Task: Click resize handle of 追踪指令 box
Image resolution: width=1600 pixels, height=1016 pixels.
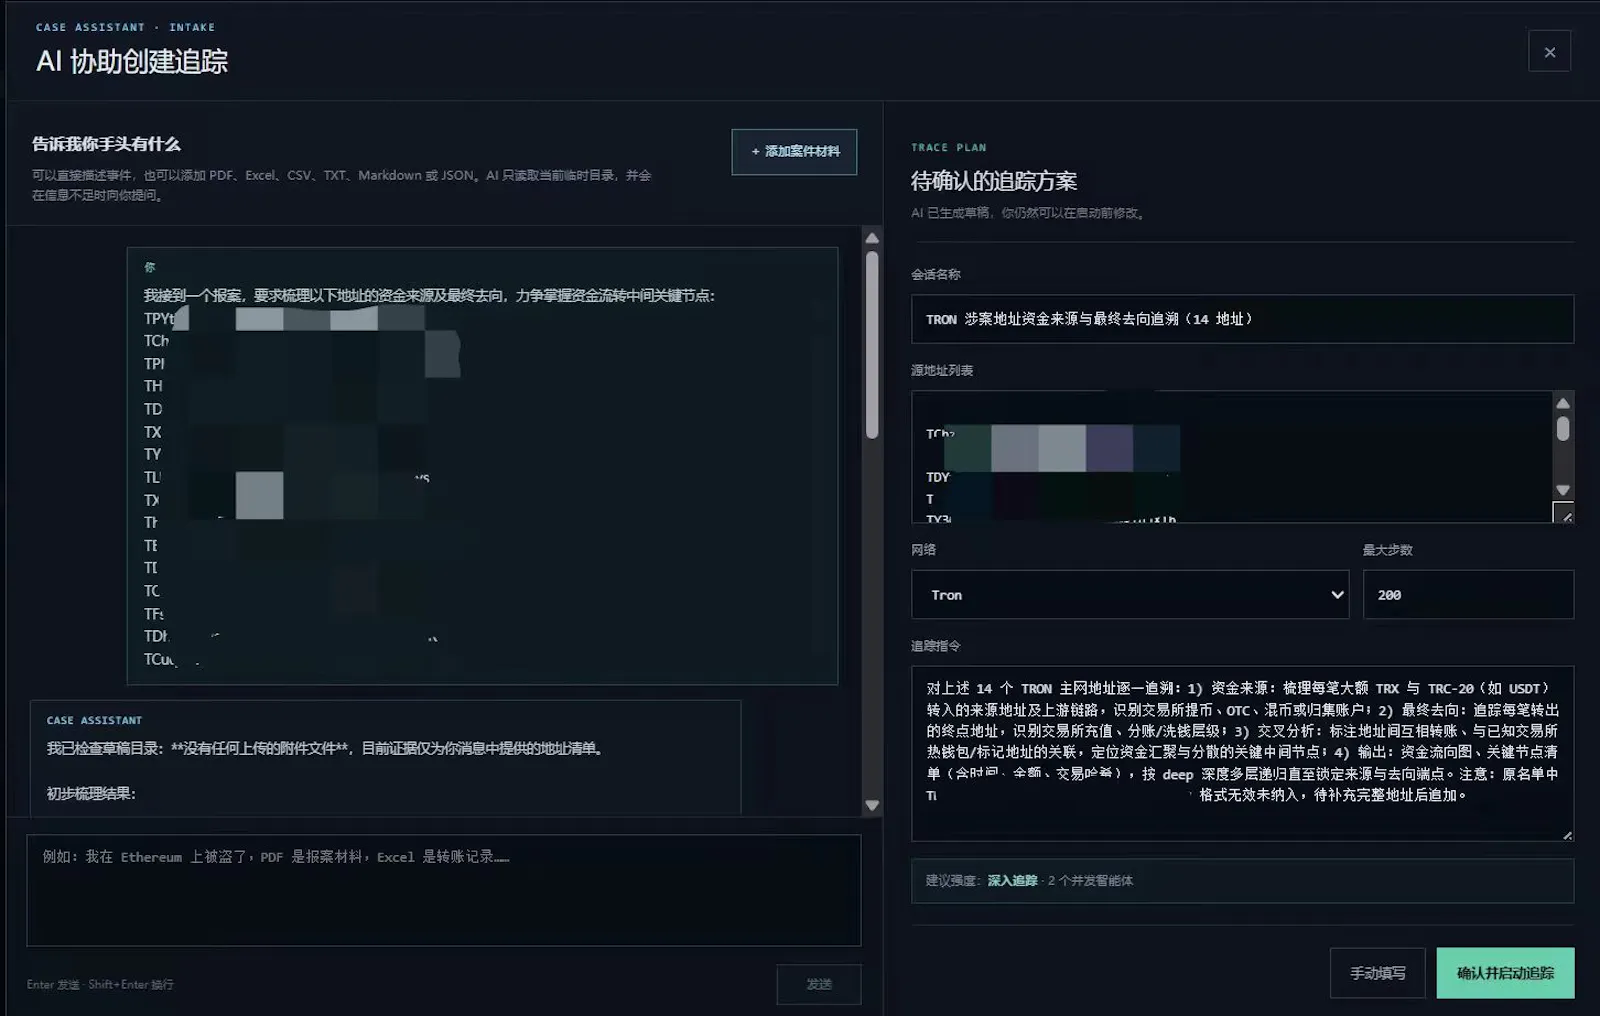Action: point(1567,835)
